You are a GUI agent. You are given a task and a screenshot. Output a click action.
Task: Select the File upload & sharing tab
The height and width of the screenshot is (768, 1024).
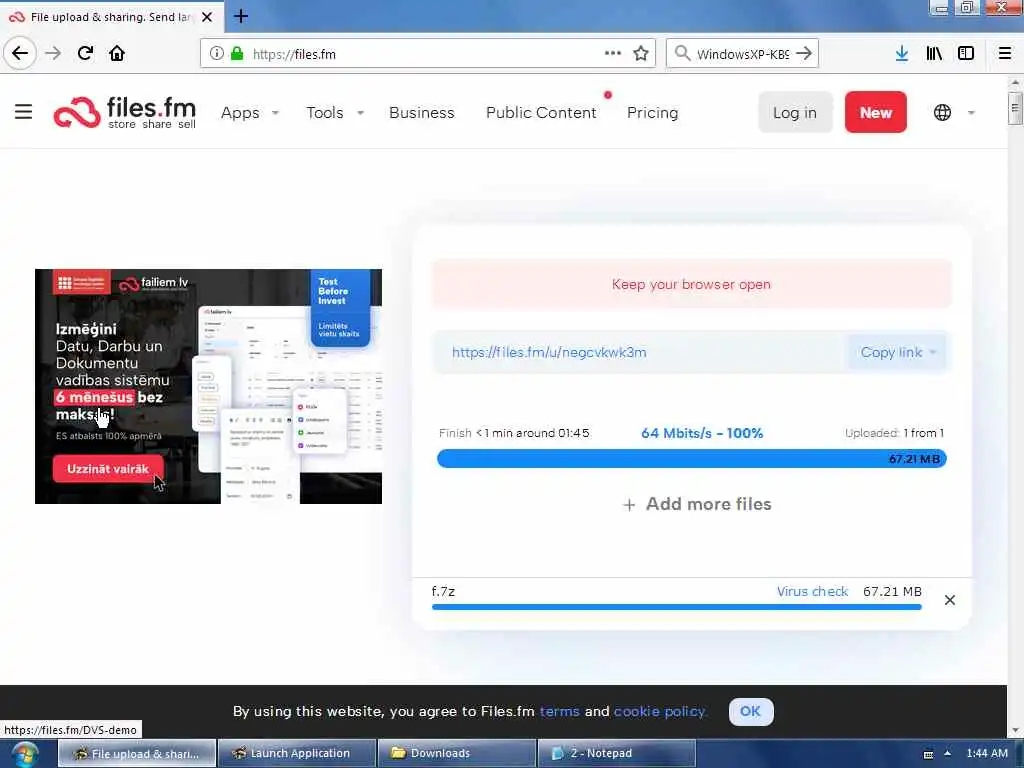pyautogui.click(x=112, y=17)
